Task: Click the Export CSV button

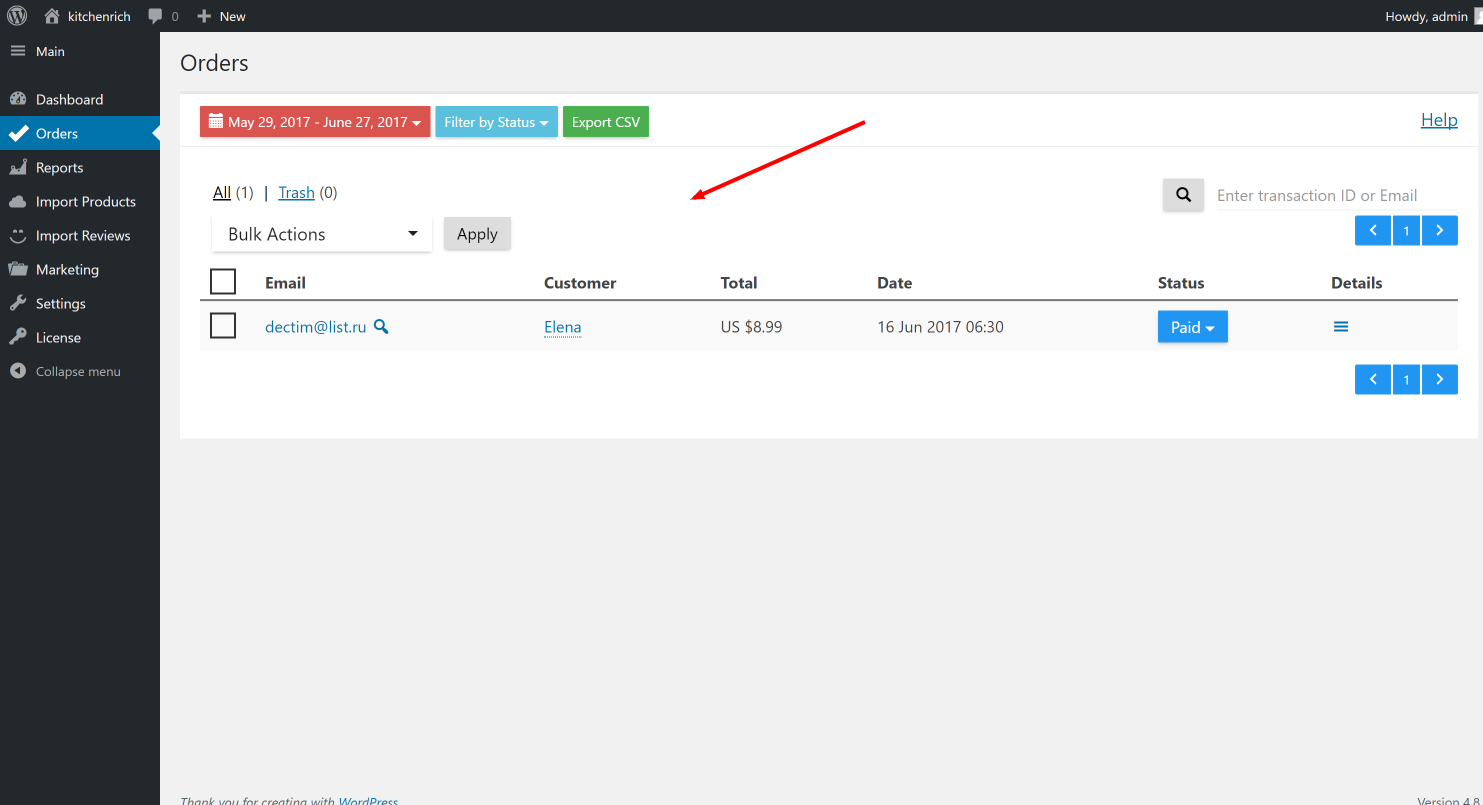Action: pyautogui.click(x=606, y=122)
